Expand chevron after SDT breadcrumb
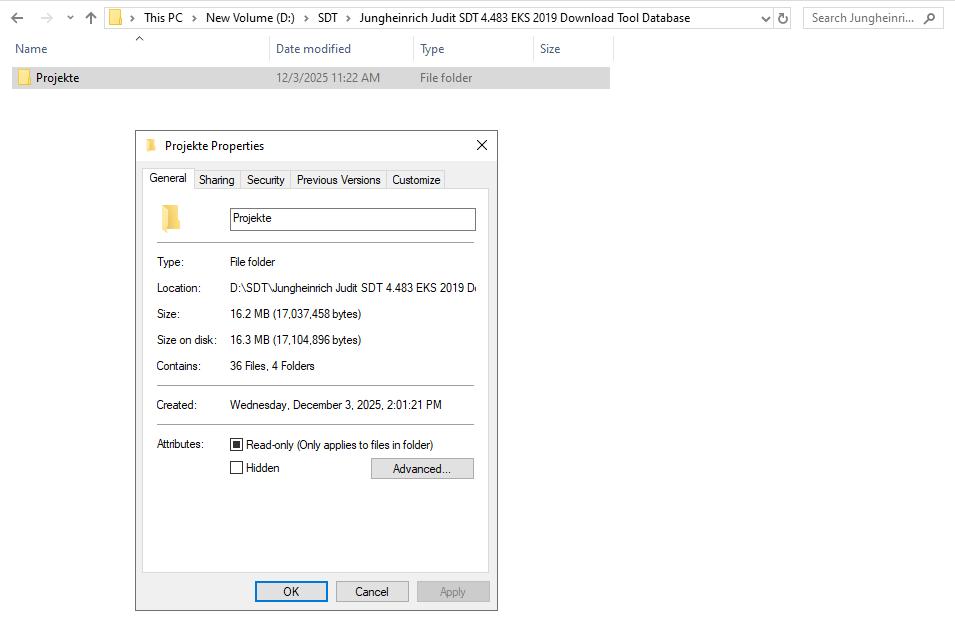Viewport: 955px width, 644px height. [x=348, y=18]
